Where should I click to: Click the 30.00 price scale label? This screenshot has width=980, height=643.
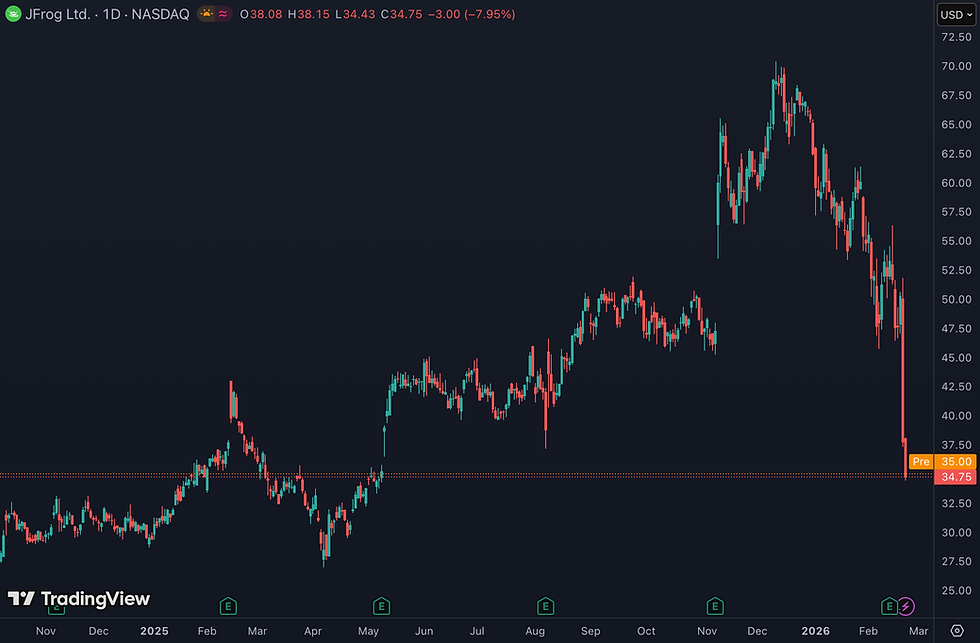tap(956, 532)
